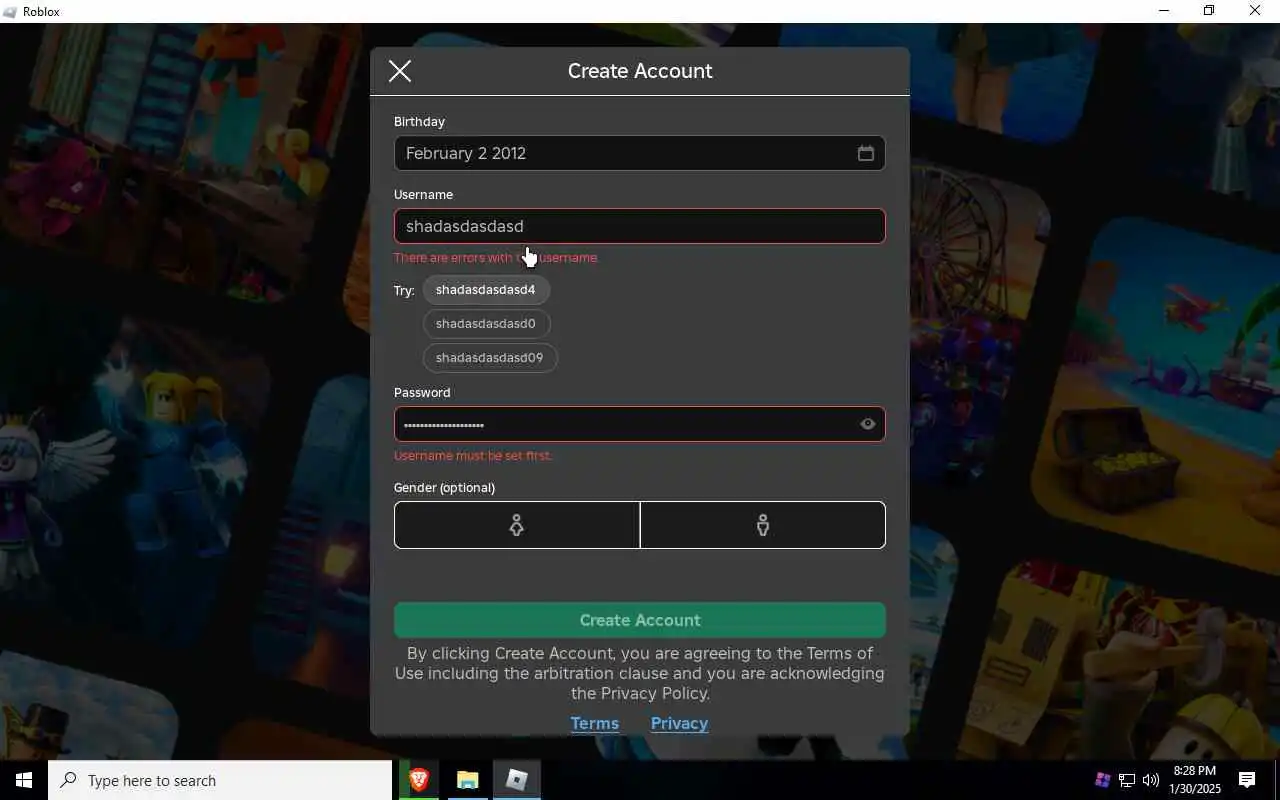Click the 'There are errors with the username.' message
Screen dimensions: 1280x800
496,258
